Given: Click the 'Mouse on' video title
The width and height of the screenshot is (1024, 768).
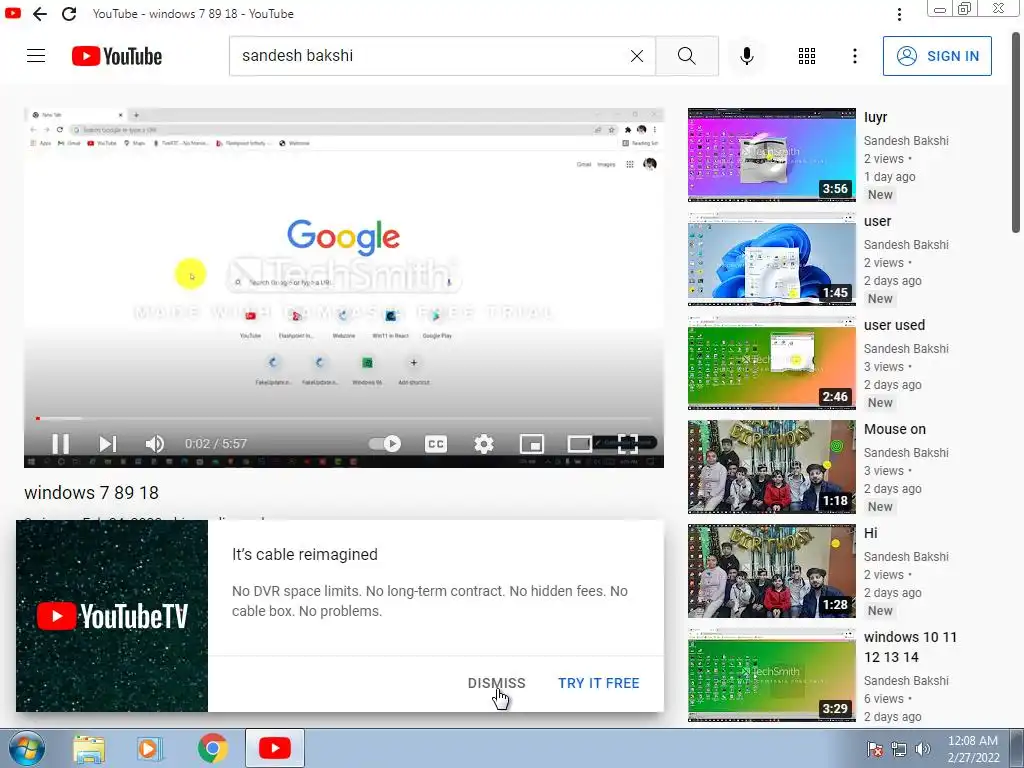Looking at the screenshot, I should click(x=895, y=429).
